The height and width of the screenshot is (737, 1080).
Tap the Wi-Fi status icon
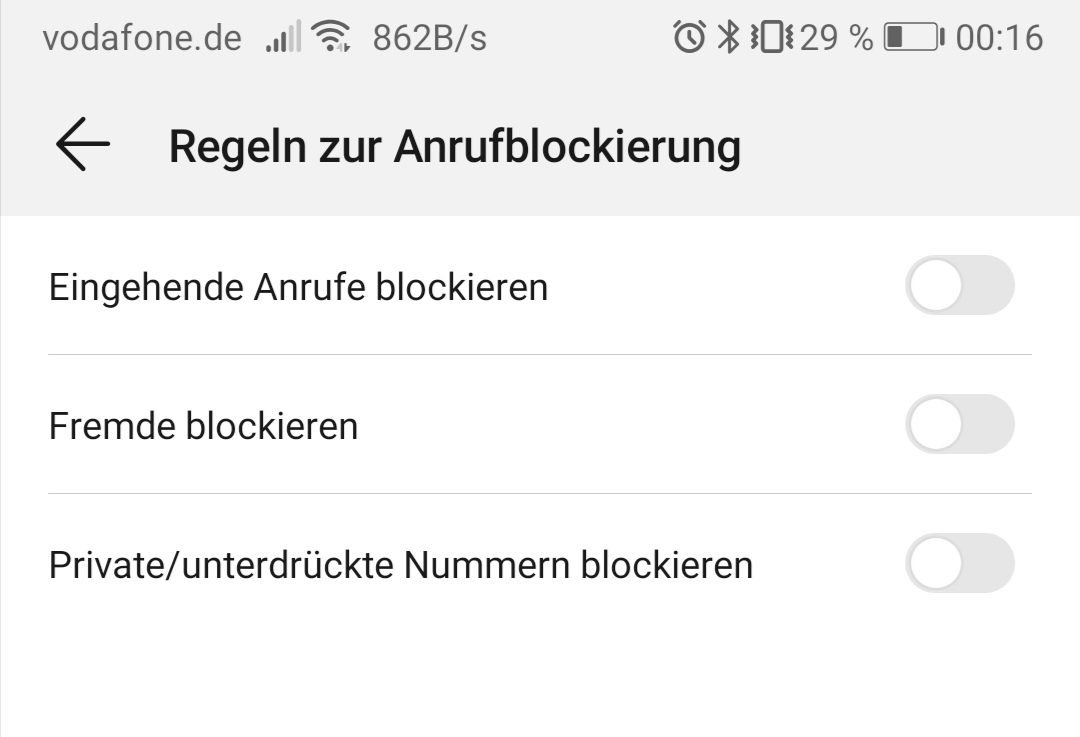click(x=330, y=38)
